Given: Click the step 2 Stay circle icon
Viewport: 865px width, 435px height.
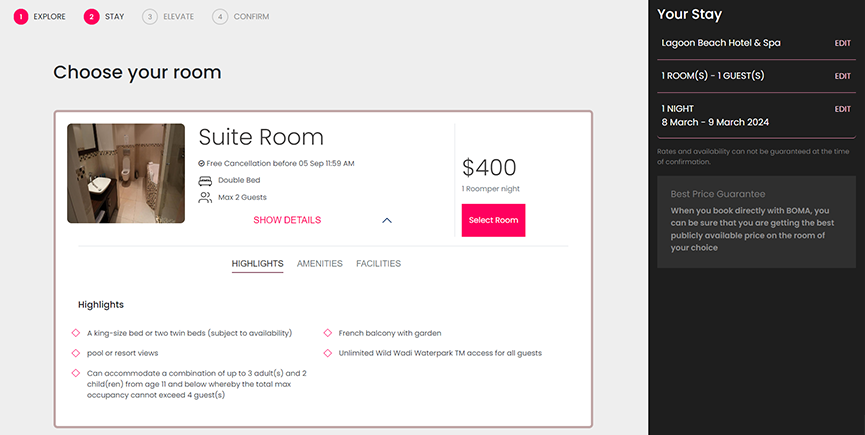Looking at the screenshot, I should tap(92, 16).
